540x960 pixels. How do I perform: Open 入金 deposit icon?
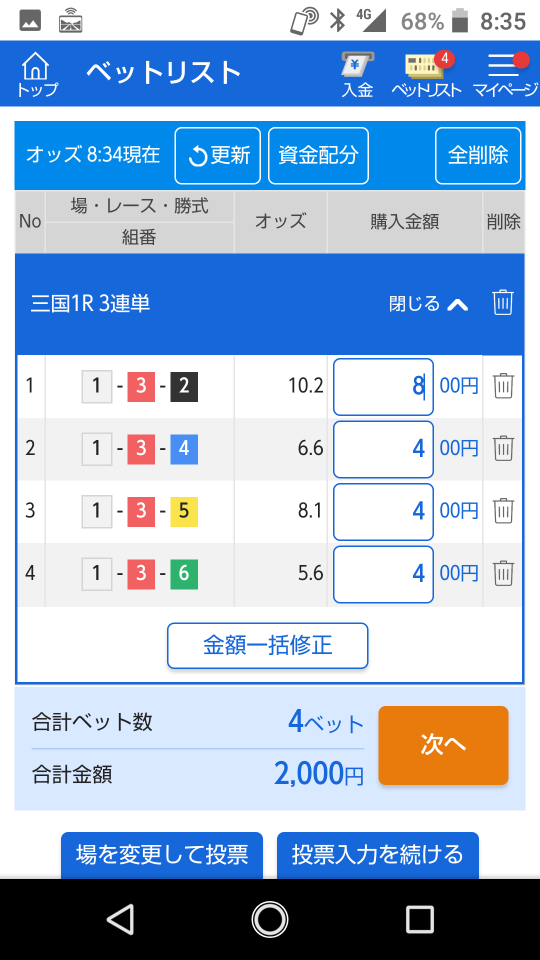(x=358, y=74)
